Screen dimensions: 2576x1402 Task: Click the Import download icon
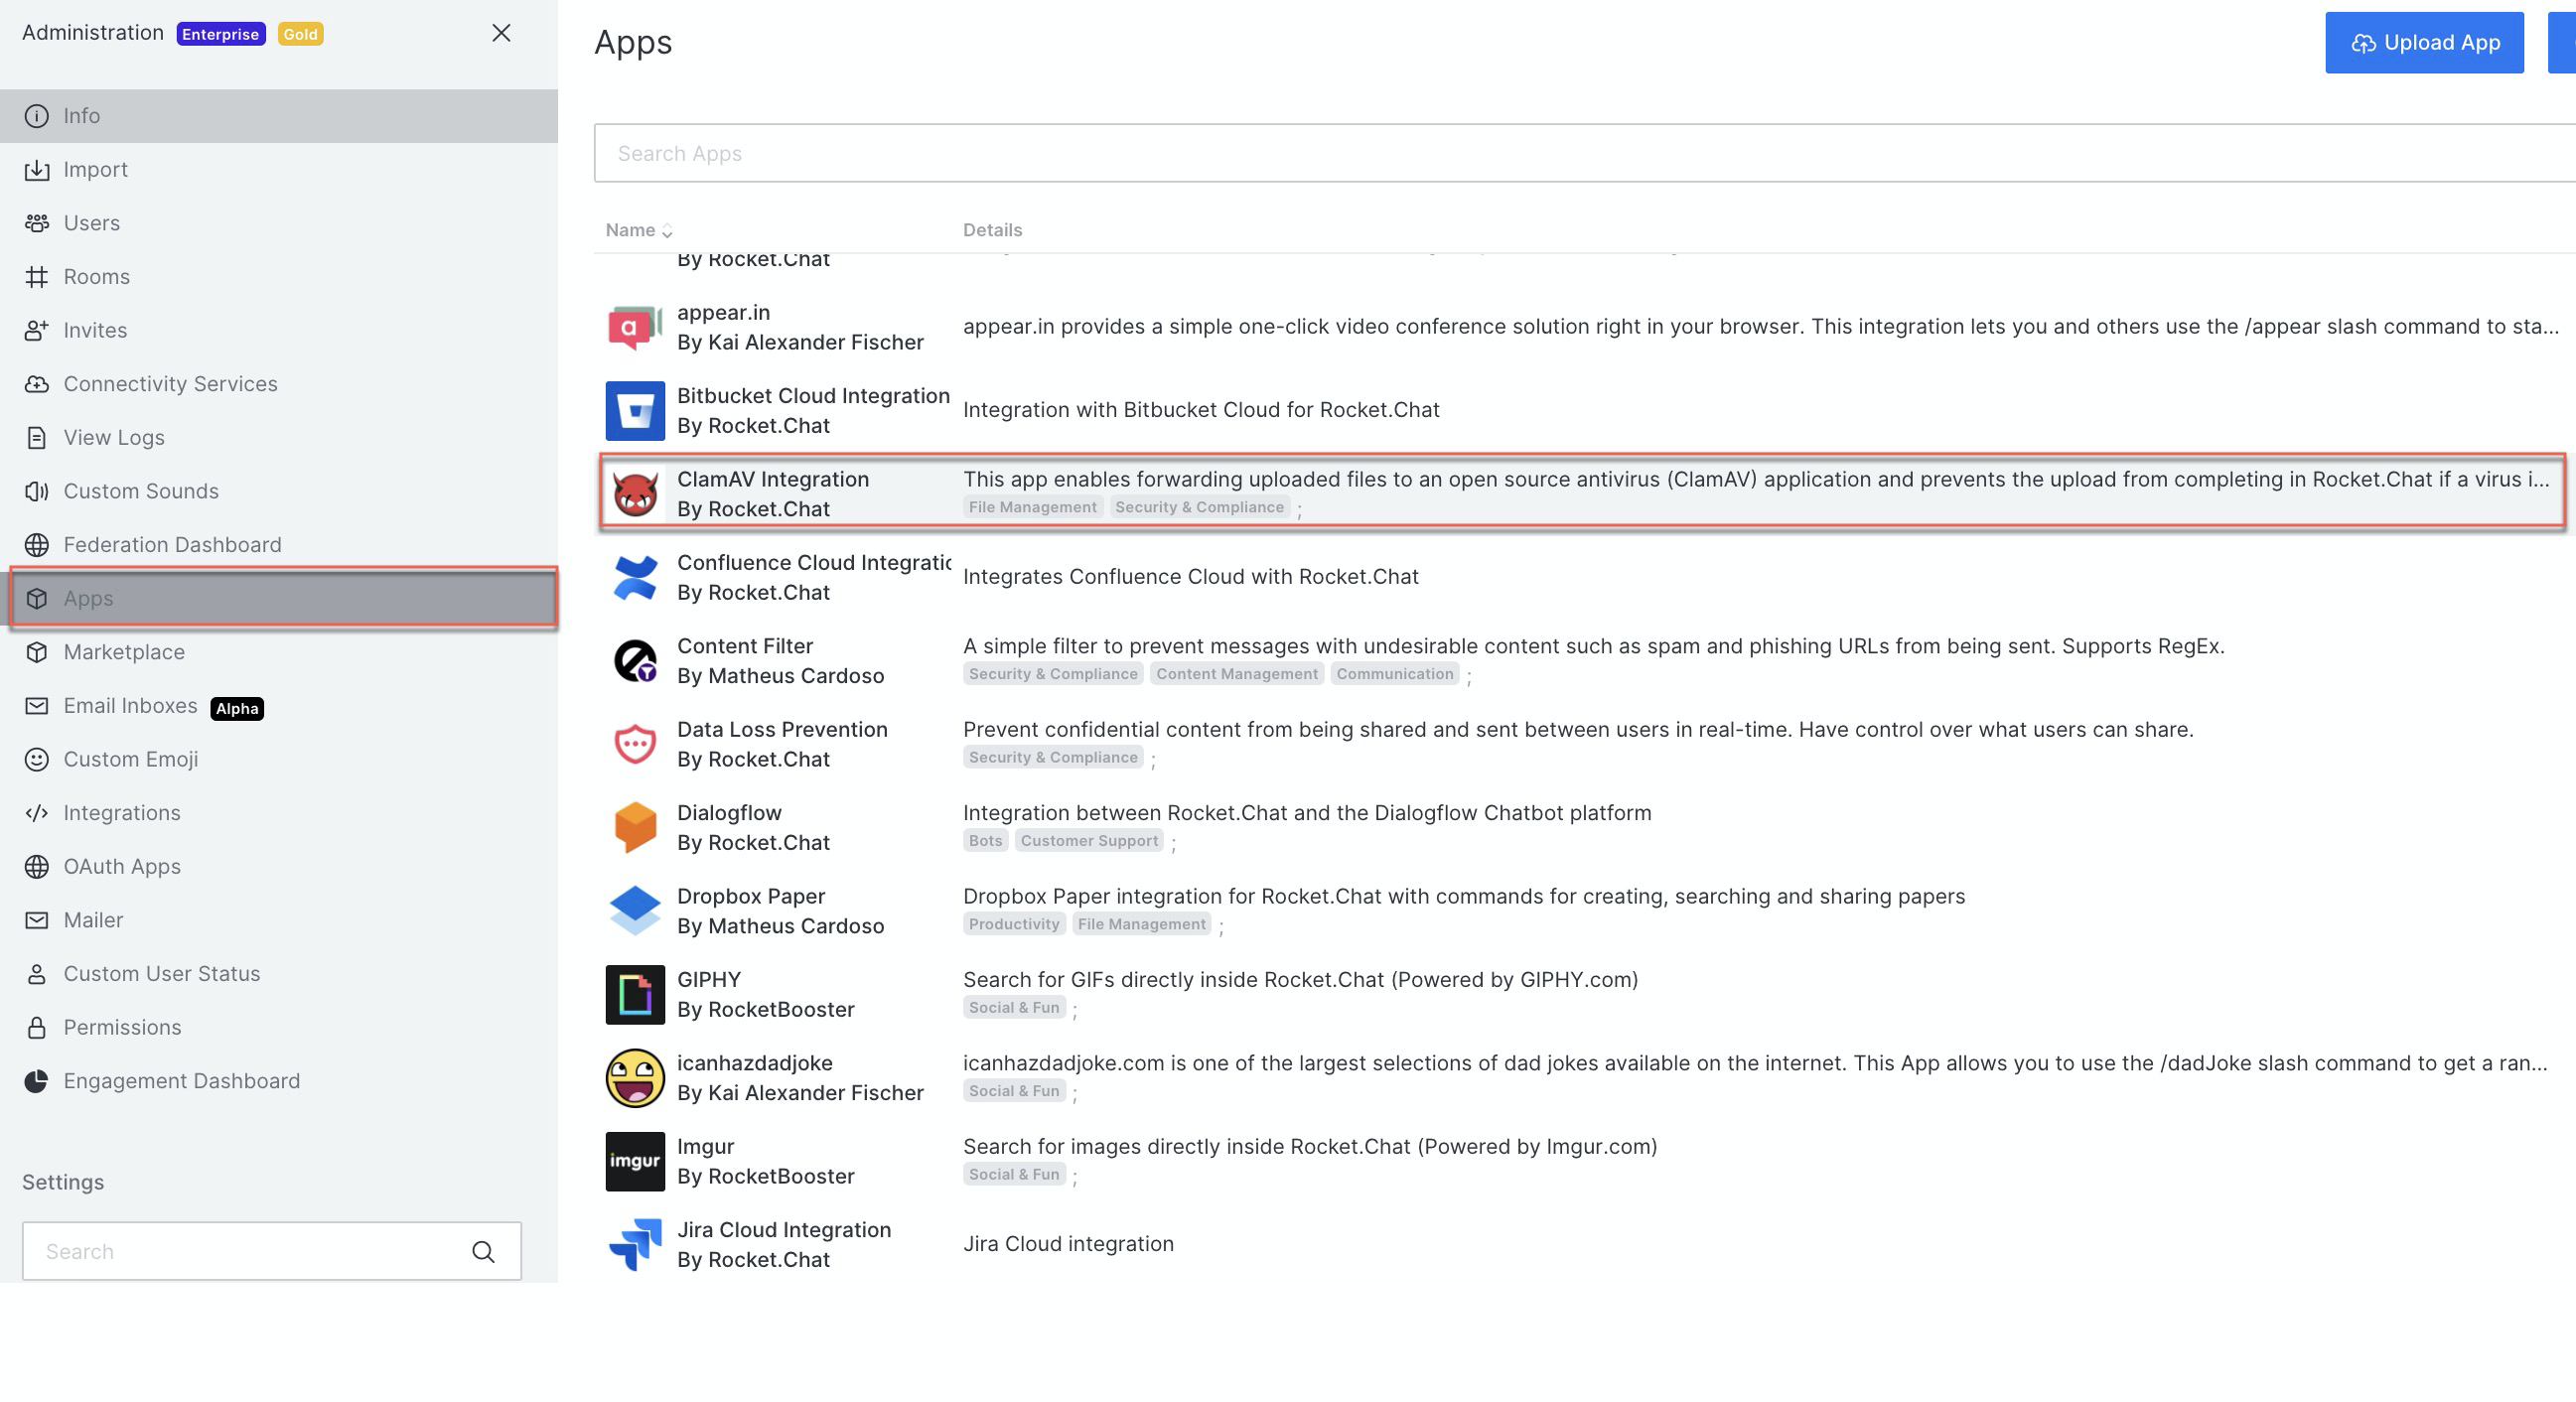point(36,170)
